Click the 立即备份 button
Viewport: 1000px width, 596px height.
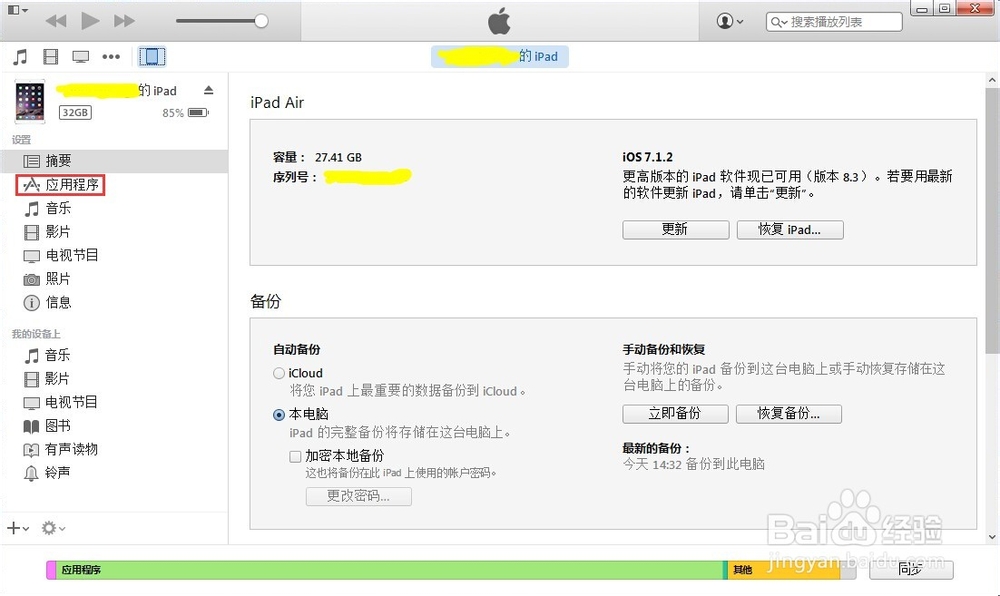point(675,413)
